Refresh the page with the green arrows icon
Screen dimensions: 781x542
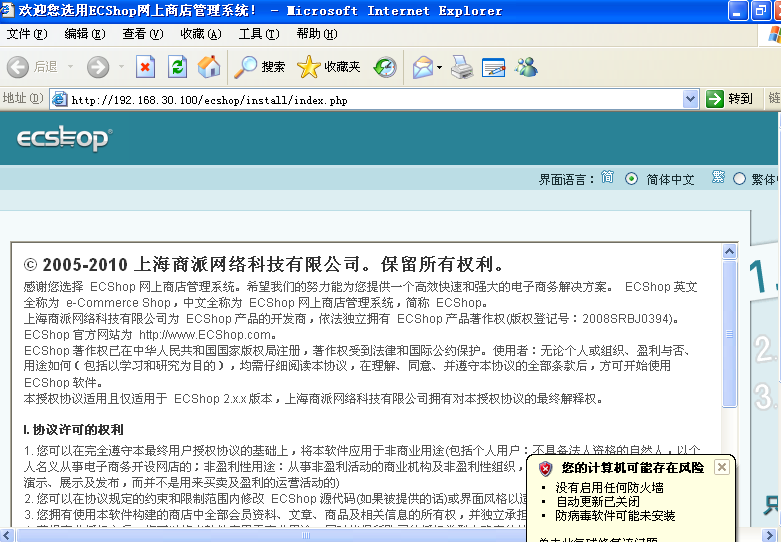click(177, 67)
